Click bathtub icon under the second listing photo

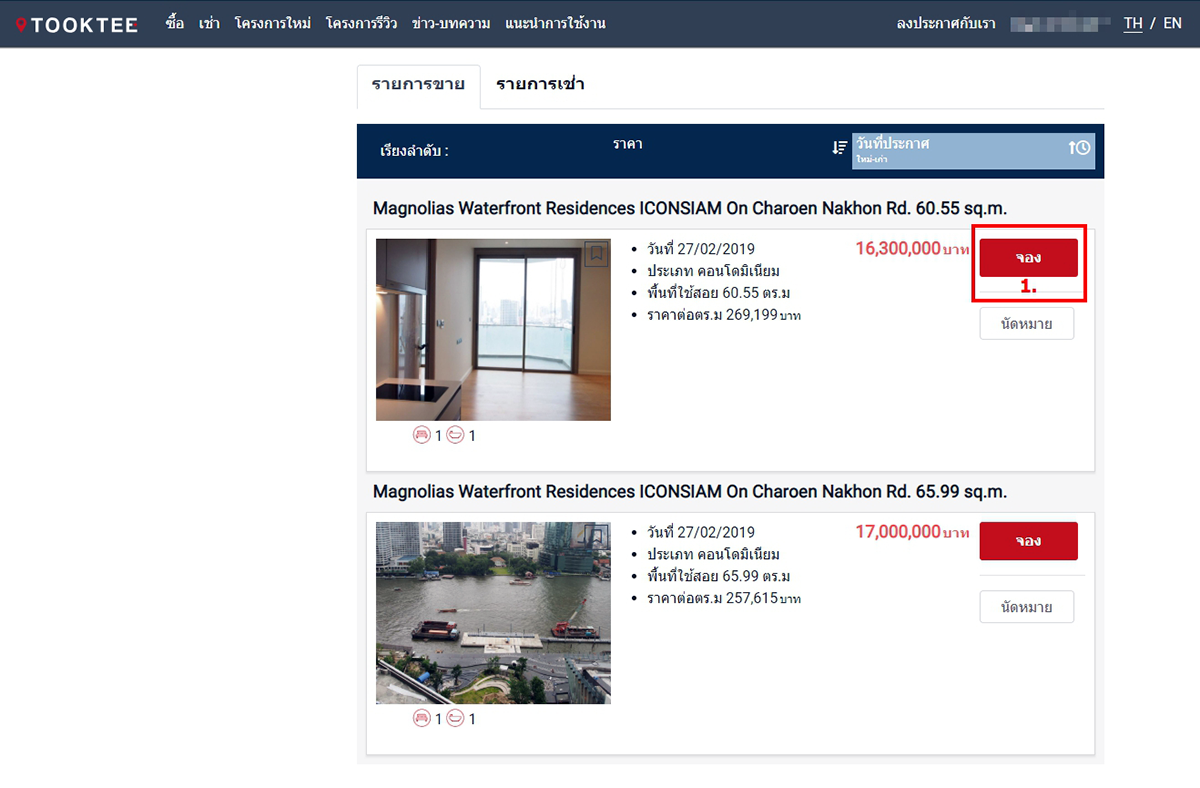tap(455, 718)
